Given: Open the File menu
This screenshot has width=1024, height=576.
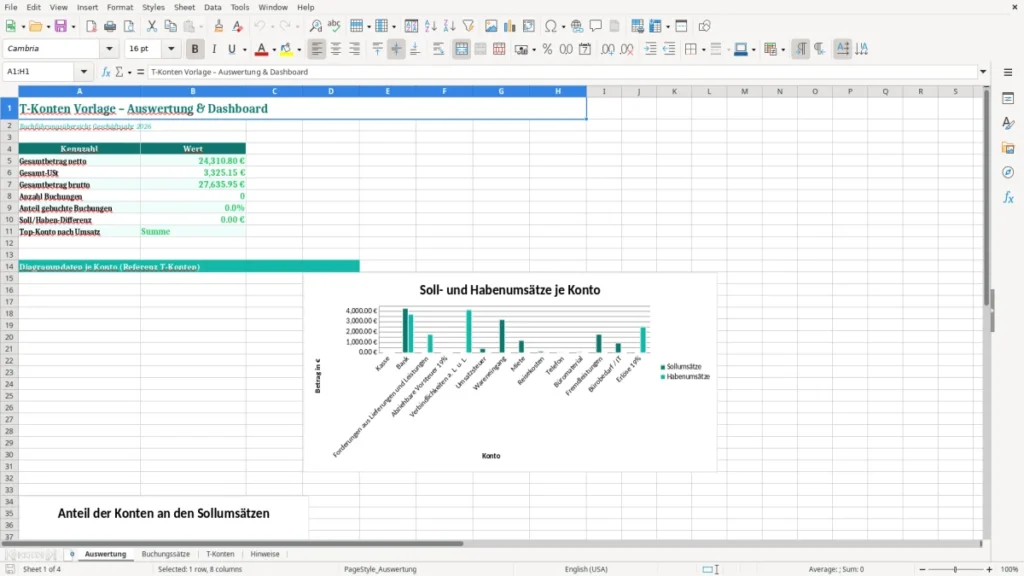Looking at the screenshot, I should tap(11, 7).
